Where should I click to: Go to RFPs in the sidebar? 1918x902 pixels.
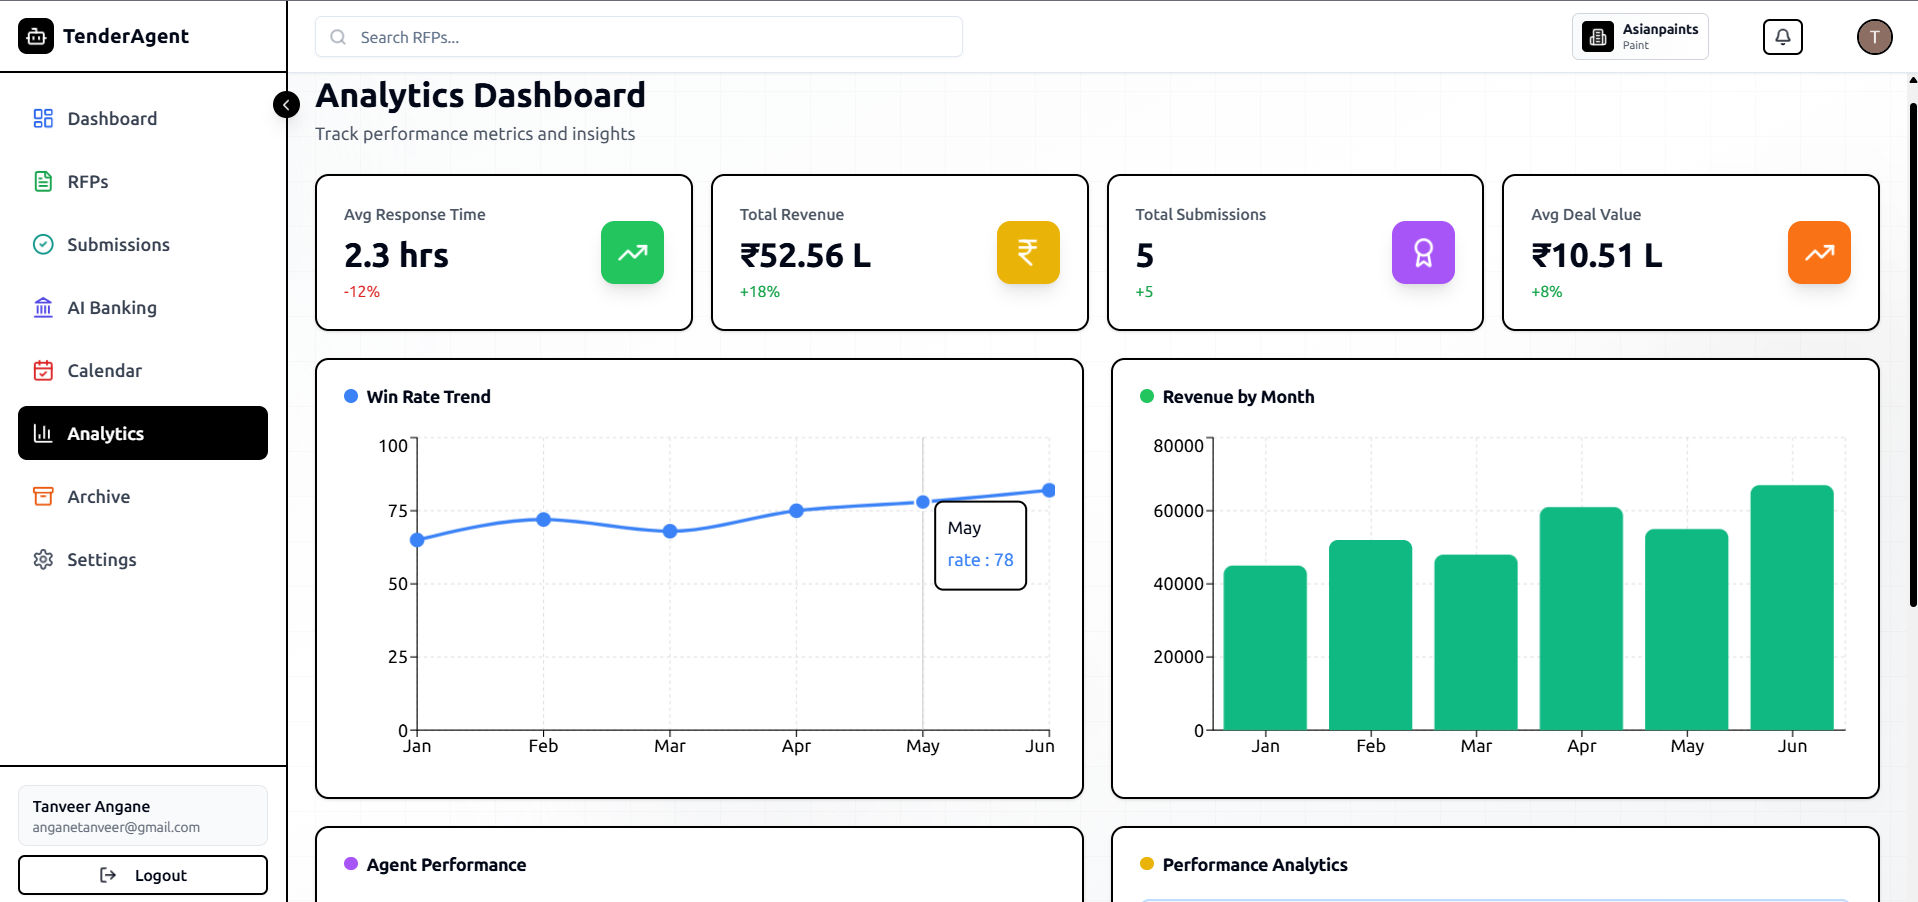click(x=143, y=182)
